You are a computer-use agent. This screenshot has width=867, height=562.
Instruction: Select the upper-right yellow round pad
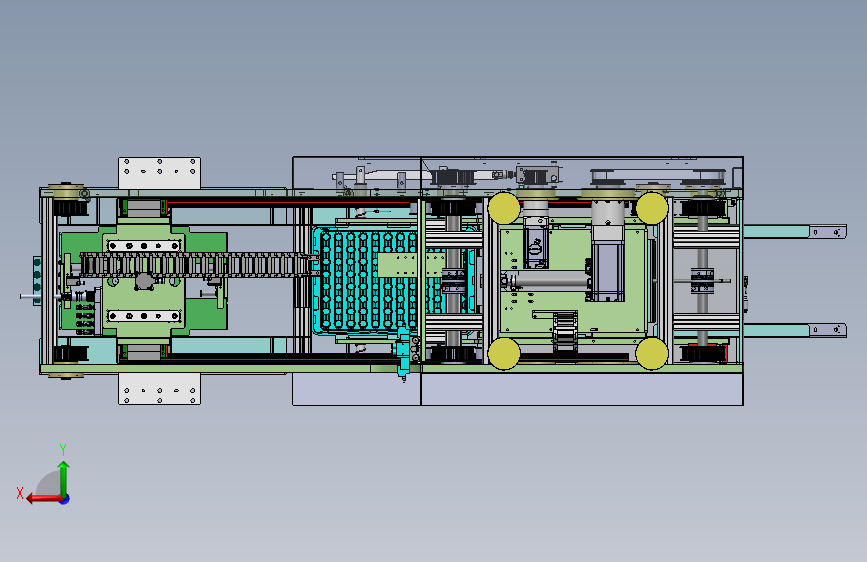point(652,208)
